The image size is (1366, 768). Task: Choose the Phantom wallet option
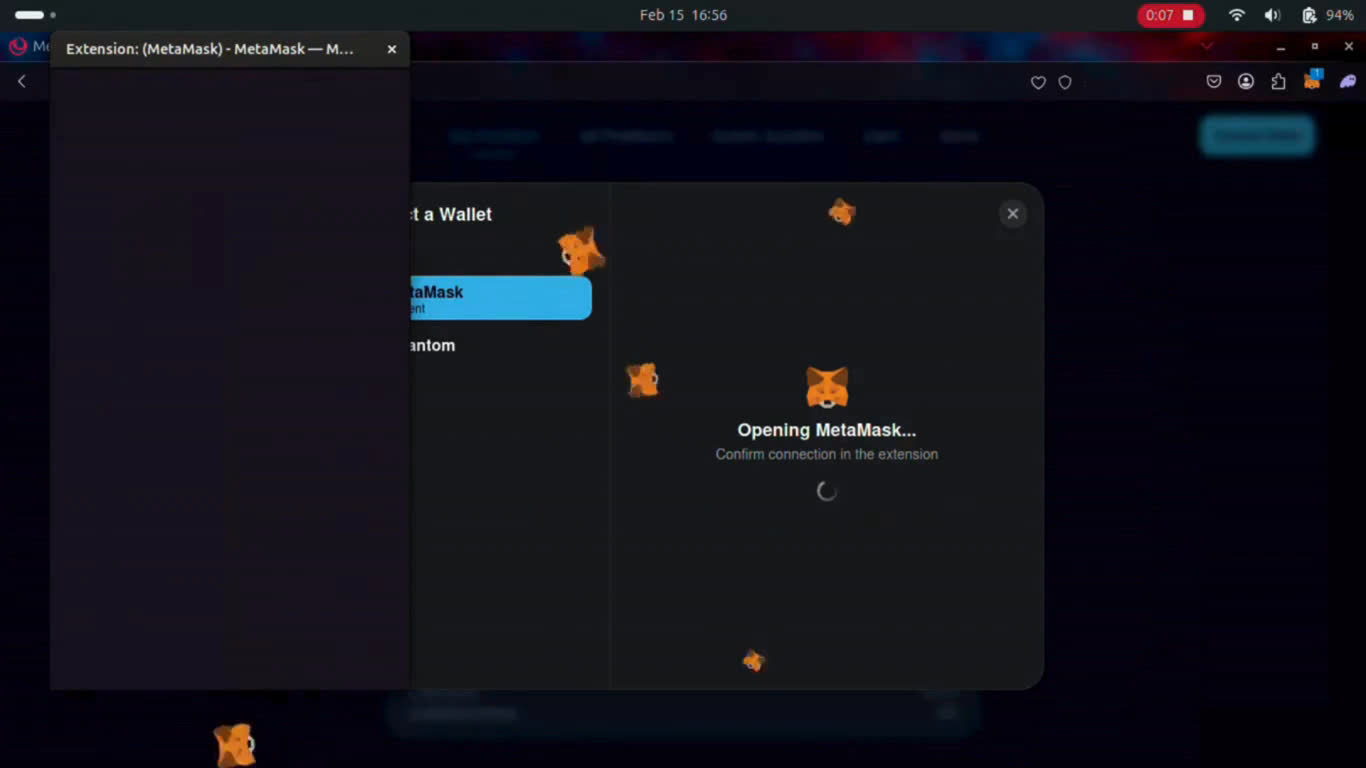(x=432, y=345)
